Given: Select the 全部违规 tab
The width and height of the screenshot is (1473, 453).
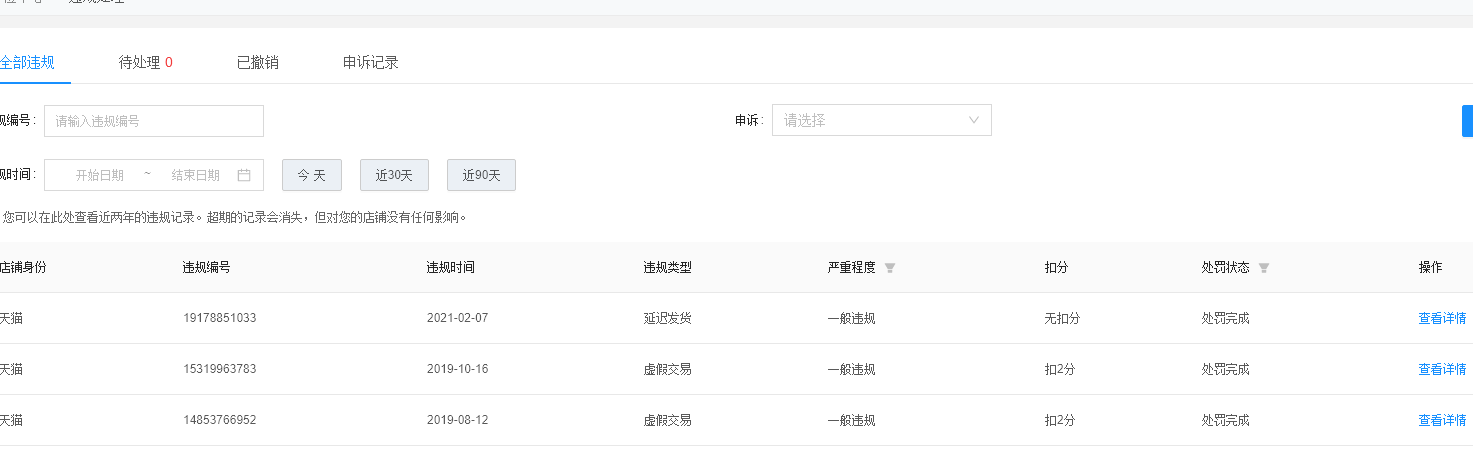Looking at the screenshot, I should [x=27, y=62].
